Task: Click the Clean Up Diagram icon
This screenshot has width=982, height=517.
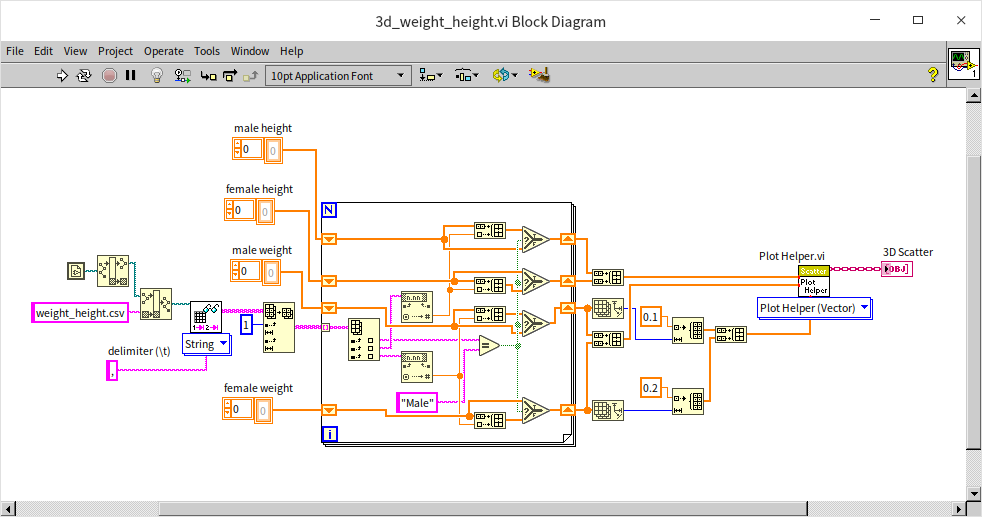Action: pos(541,75)
